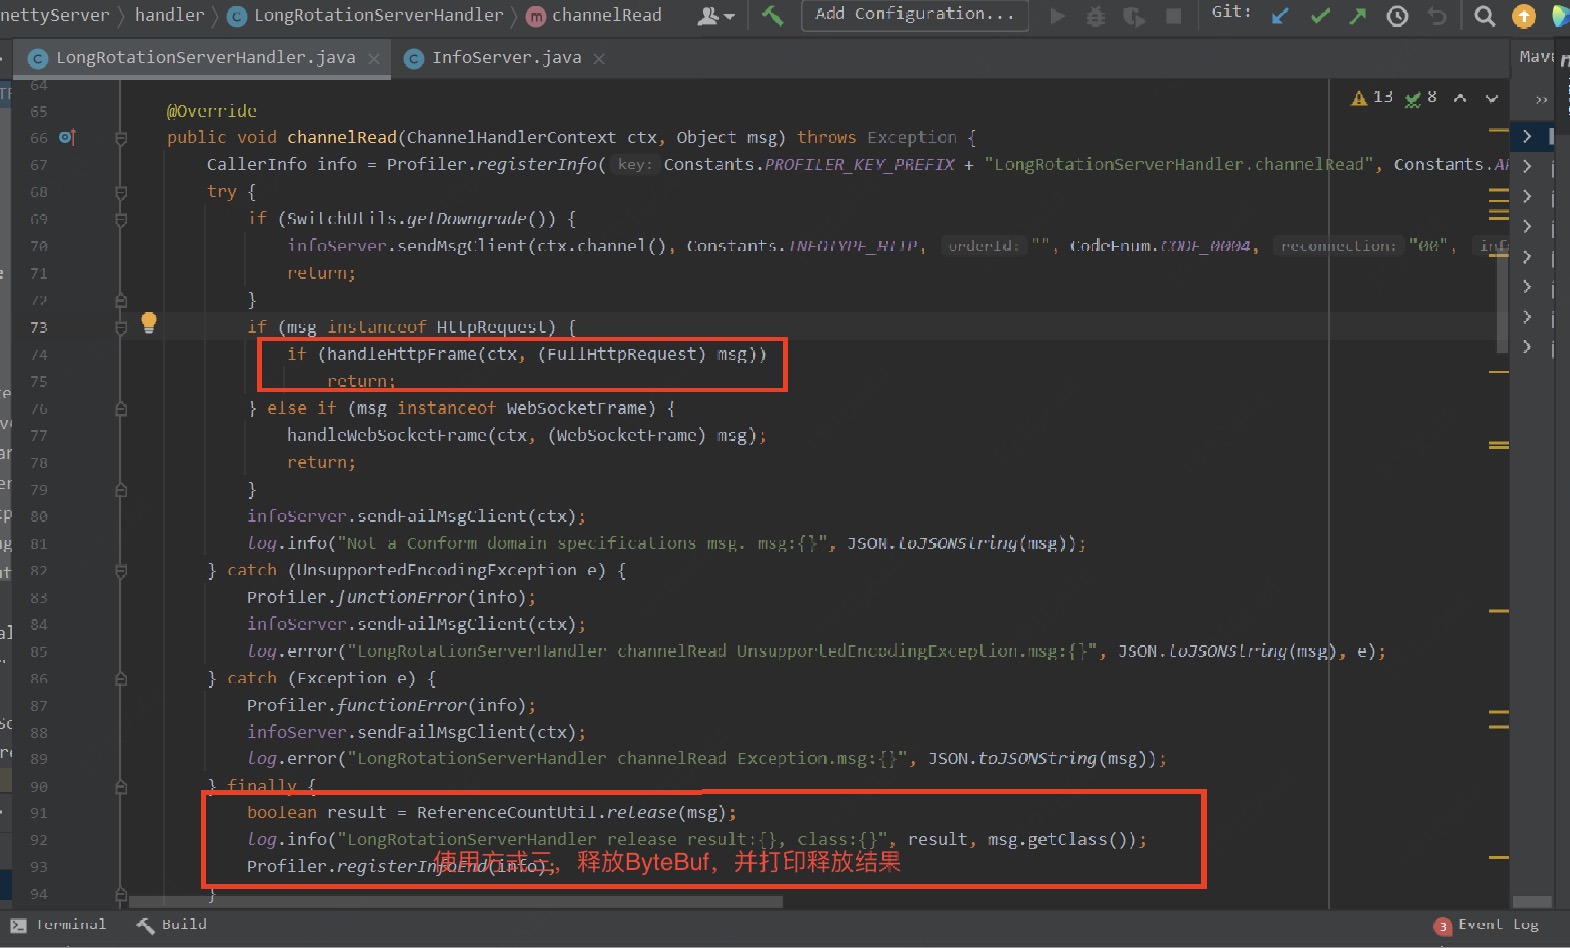Close the InfoServer.java tab
Viewport: 1570px width, 948px height.
point(599,59)
